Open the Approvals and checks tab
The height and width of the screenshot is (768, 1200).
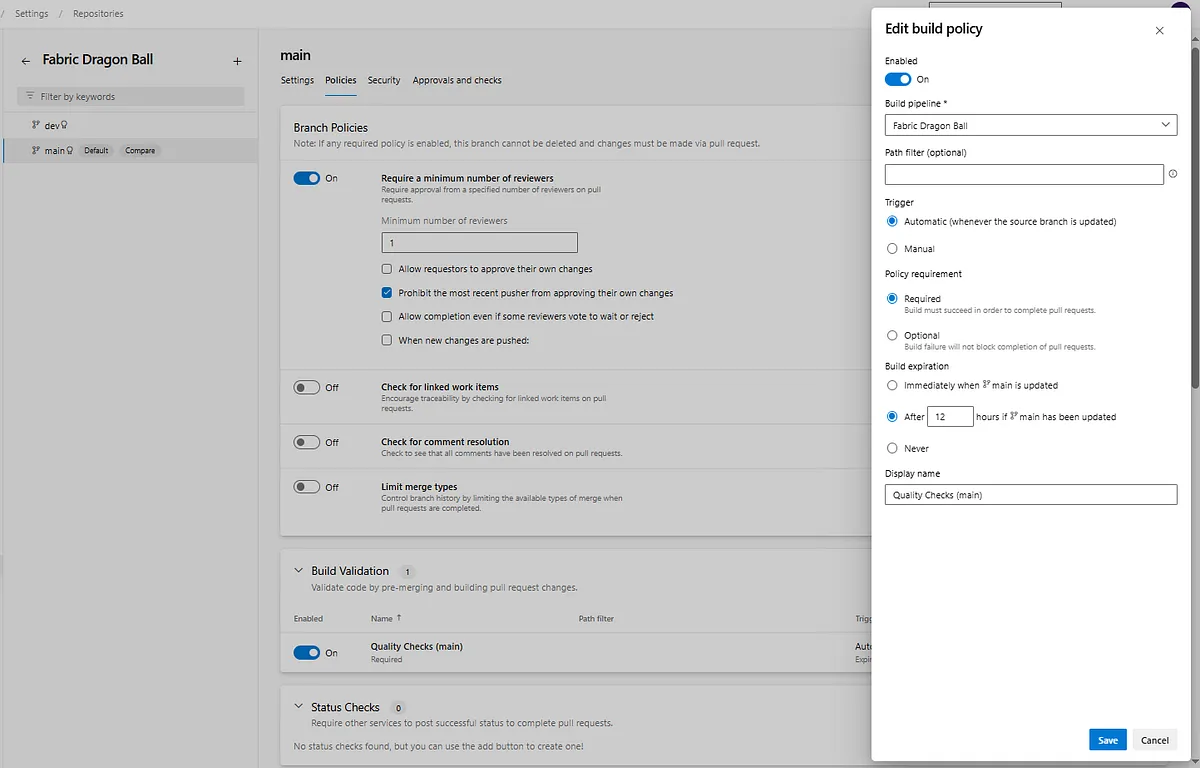click(457, 80)
